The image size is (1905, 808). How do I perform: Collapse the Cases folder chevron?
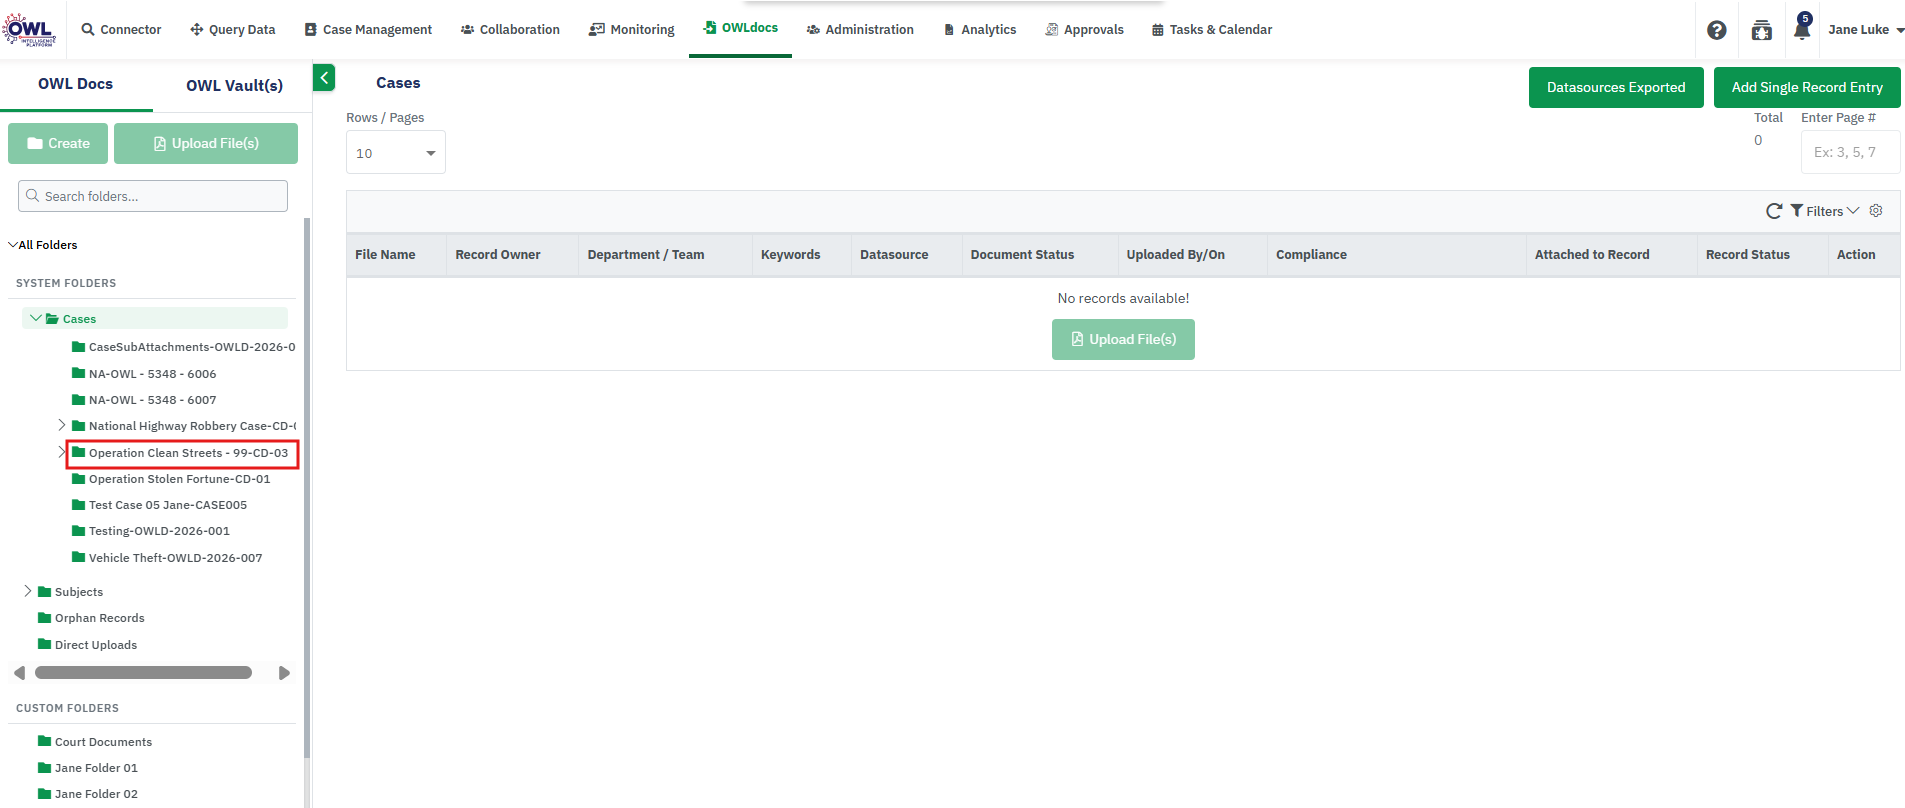pyautogui.click(x=36, y=319)
